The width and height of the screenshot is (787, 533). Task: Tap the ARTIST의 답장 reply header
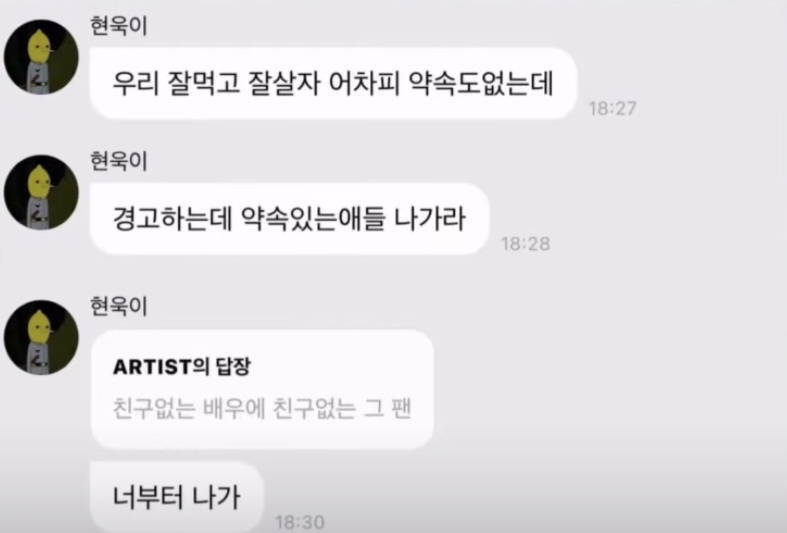181,367
